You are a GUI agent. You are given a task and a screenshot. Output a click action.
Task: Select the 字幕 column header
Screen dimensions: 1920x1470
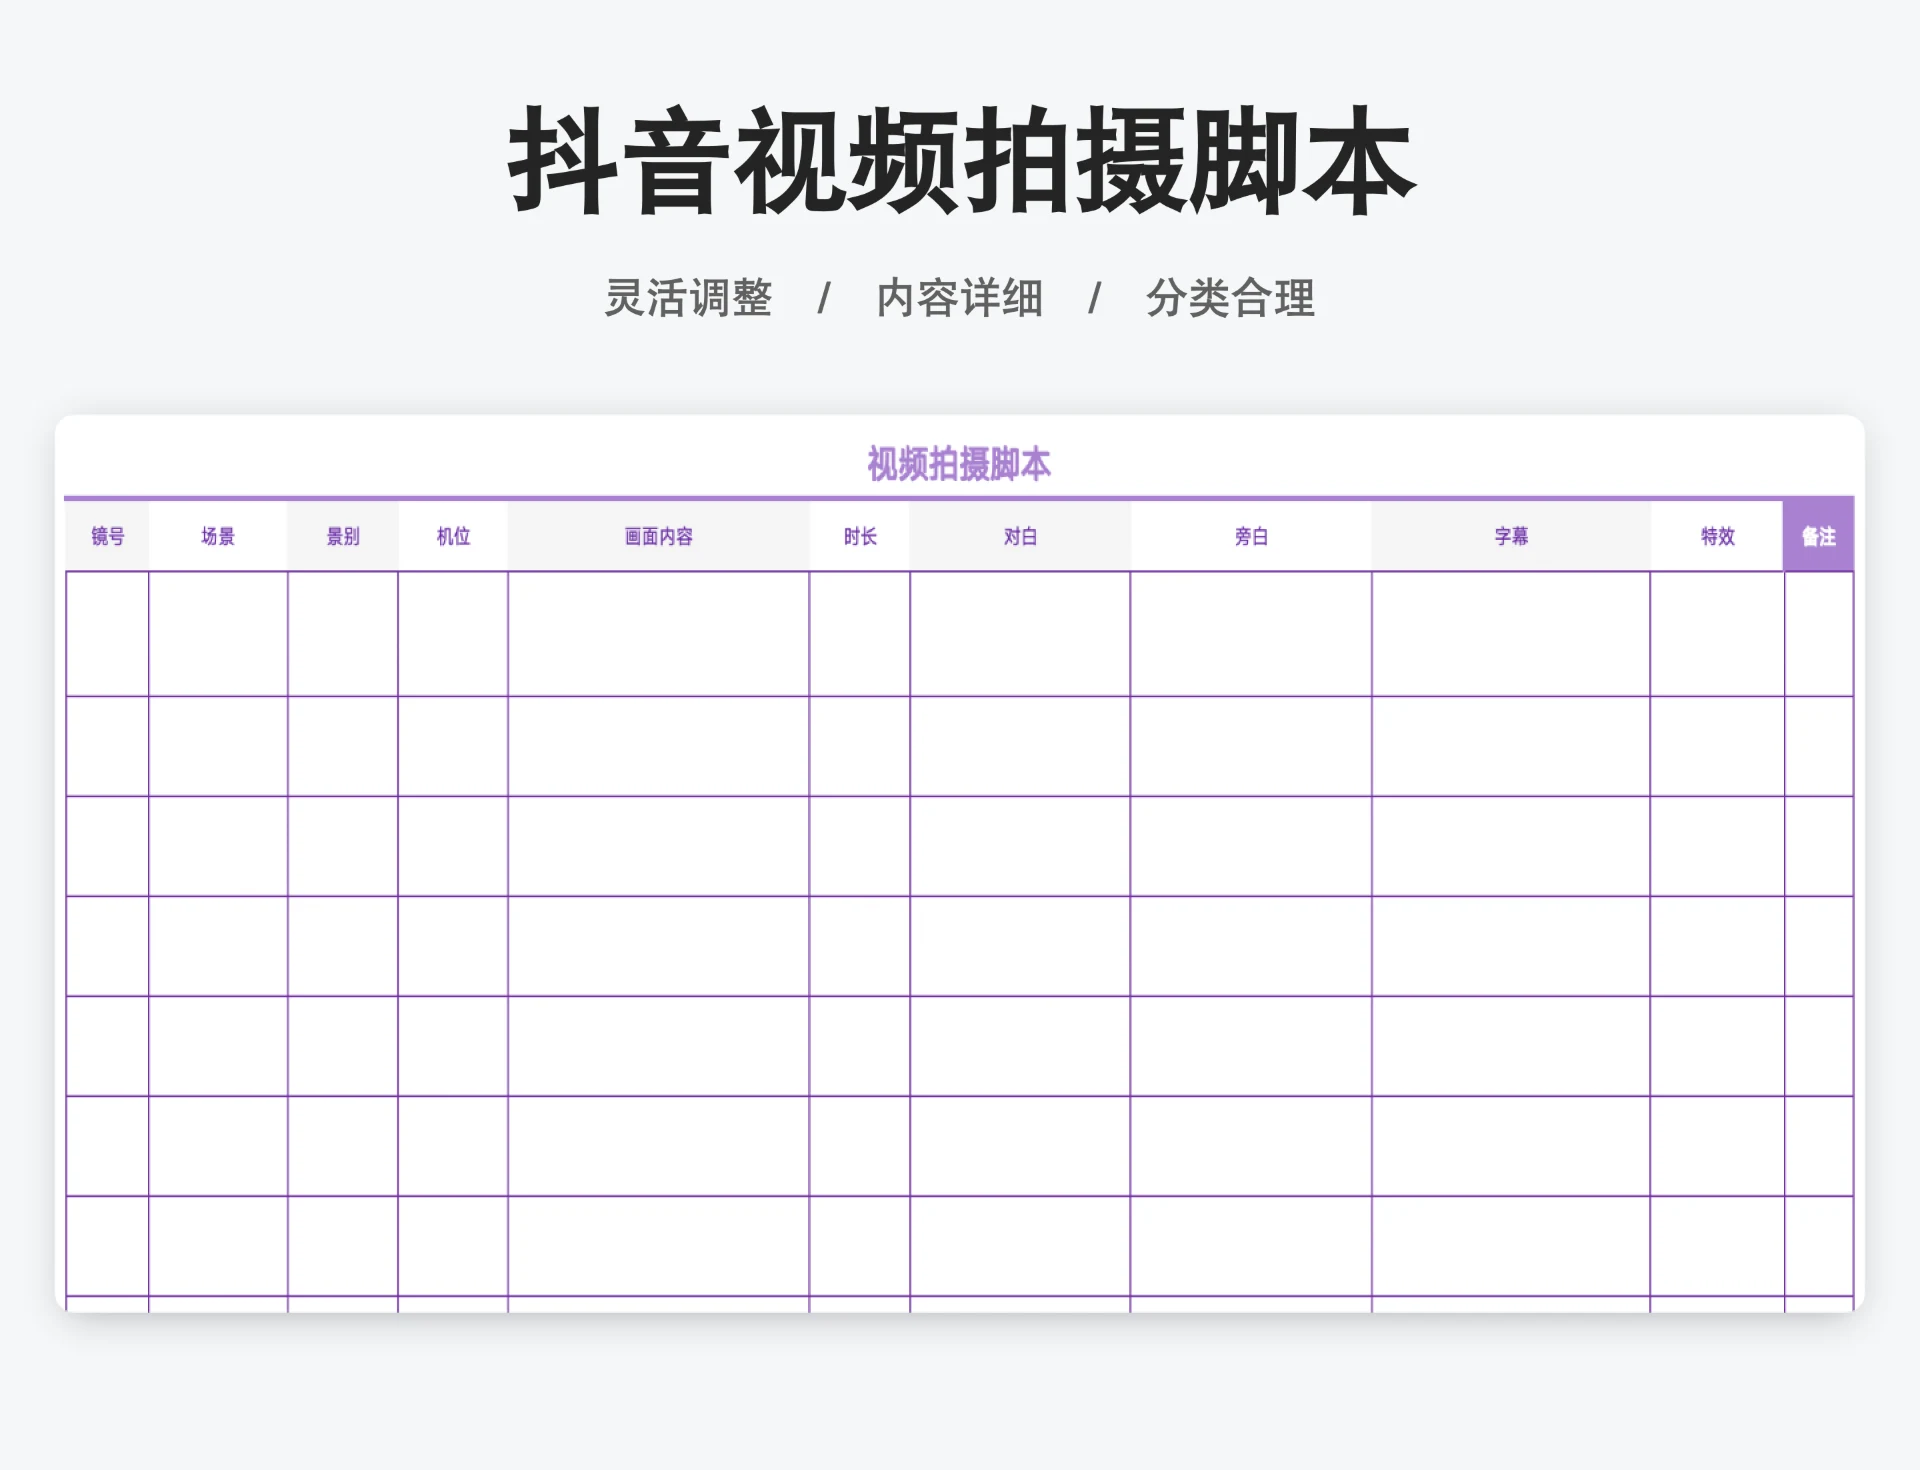pos(1510,536)
